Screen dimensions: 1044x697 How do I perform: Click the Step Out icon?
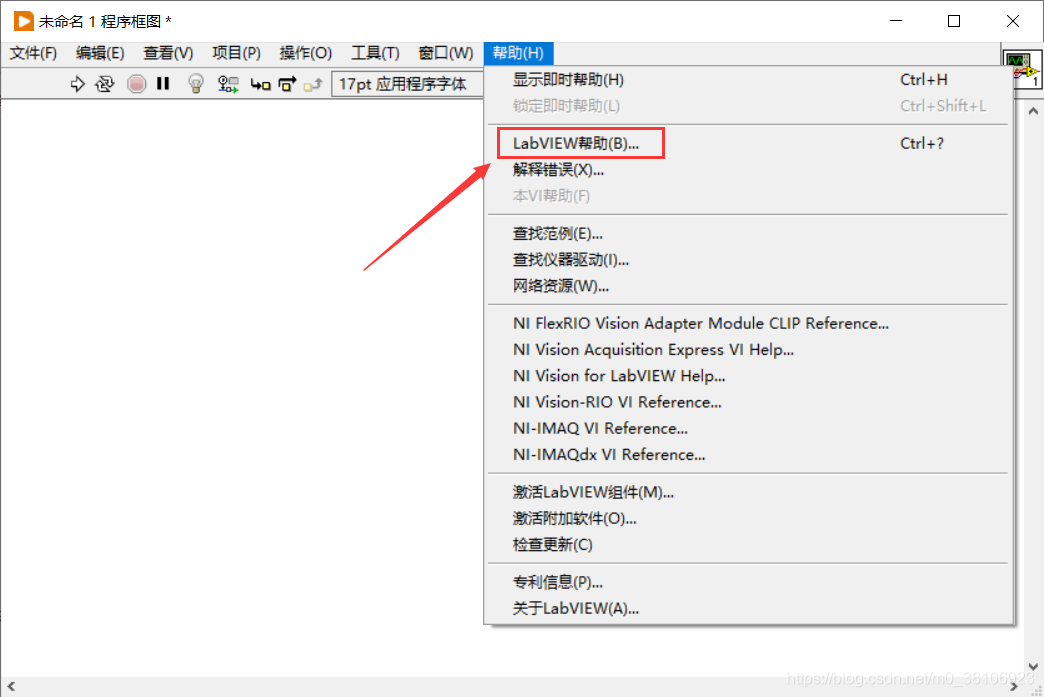pos(313,85)
